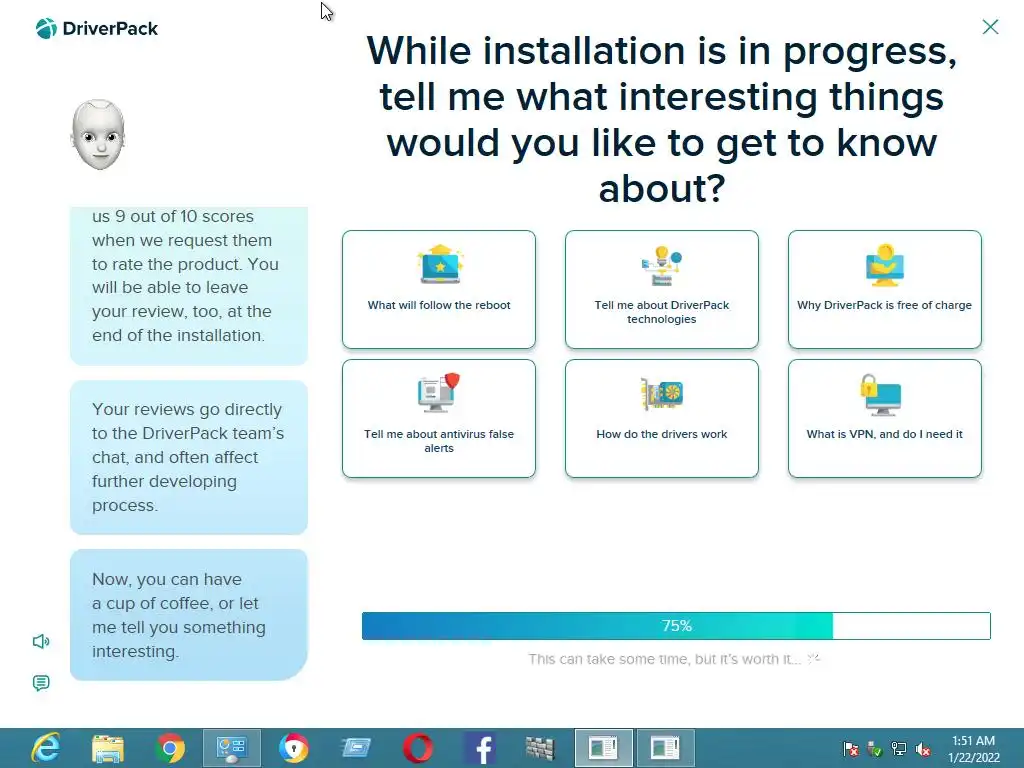Viewport: 1024px width, 768px height.
Task: Open the brick wall firewall taskbar icon
Action: (x=541, y=748)
